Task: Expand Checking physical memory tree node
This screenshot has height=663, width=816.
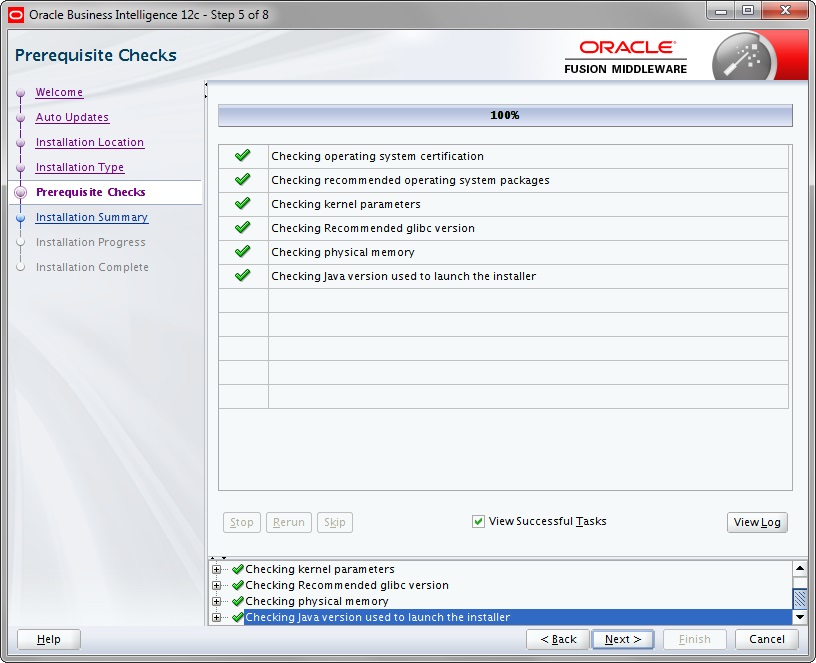Action: (x=216, y=602)
